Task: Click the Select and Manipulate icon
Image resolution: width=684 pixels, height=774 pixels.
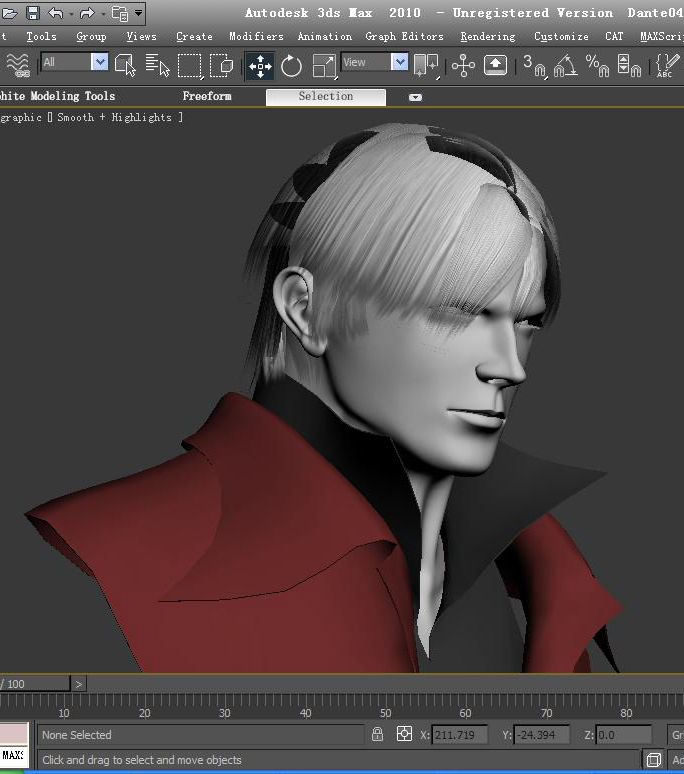Action: coord(463,66)
